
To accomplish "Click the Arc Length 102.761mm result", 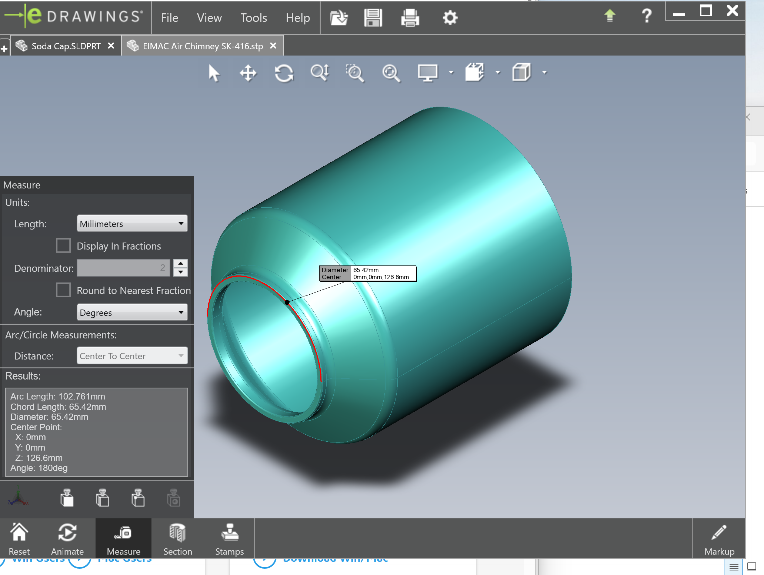I will click(x=58, y=397).
